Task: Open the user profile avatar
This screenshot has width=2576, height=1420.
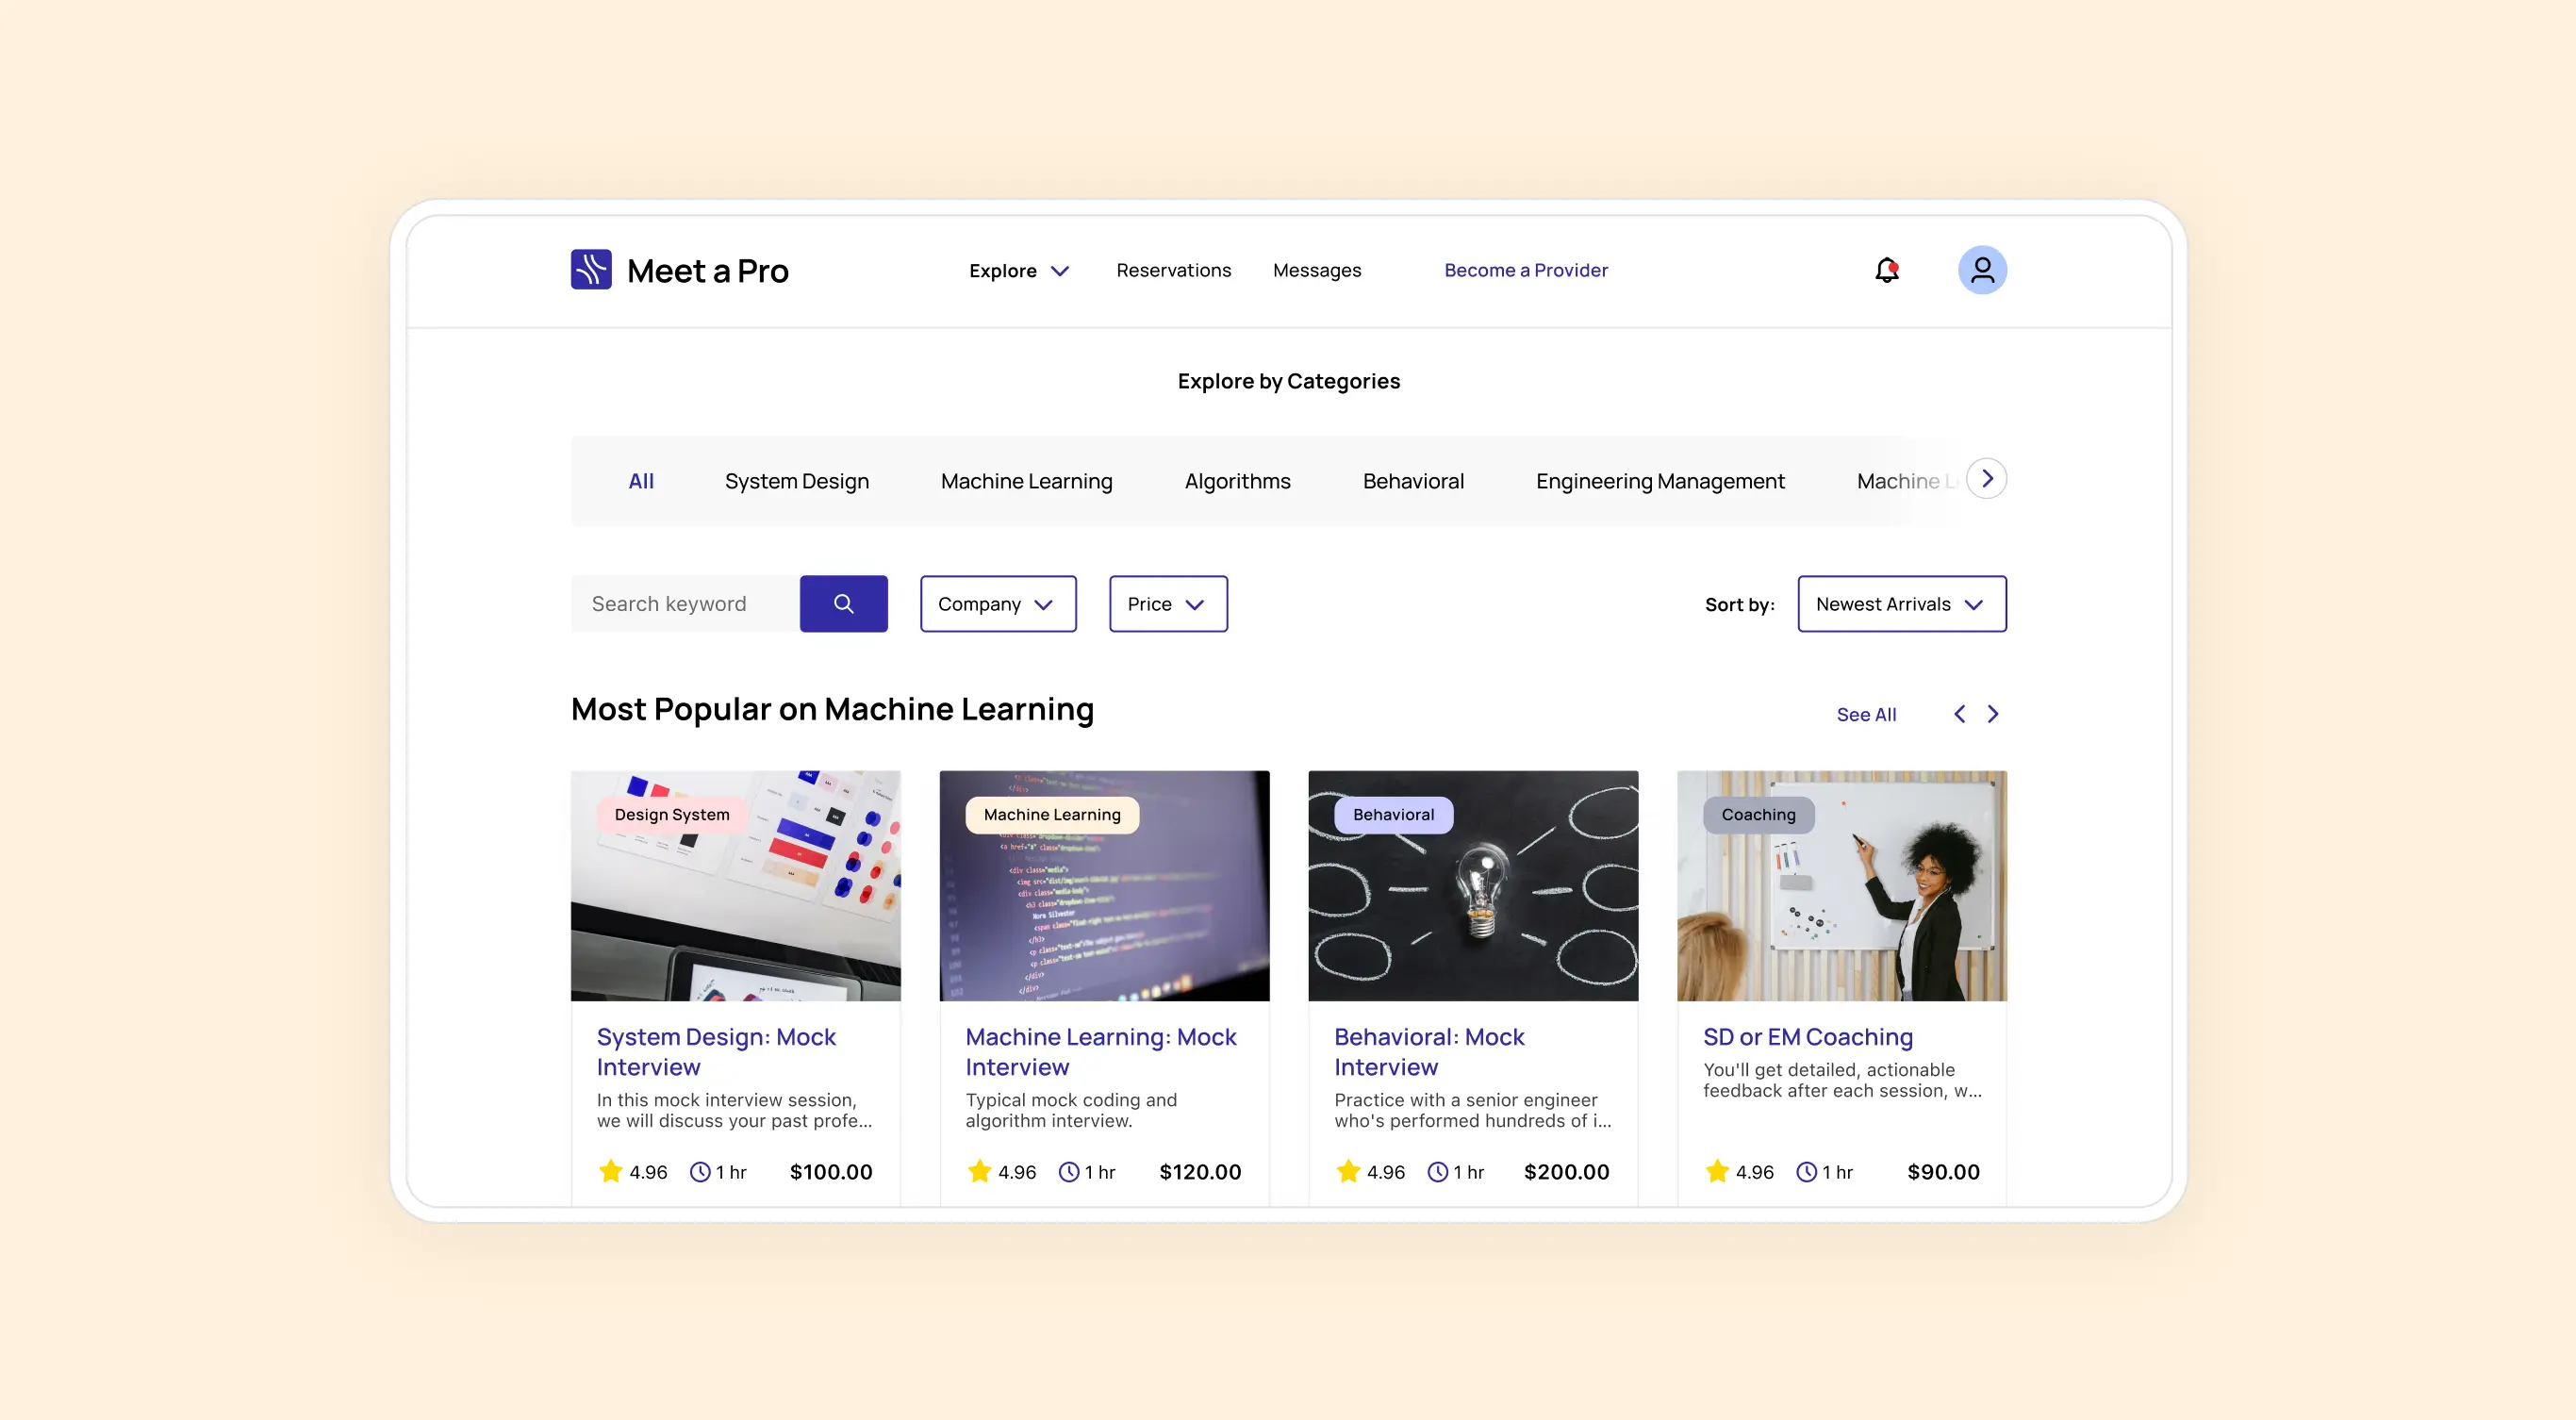Action: [x=1981, y=270]
